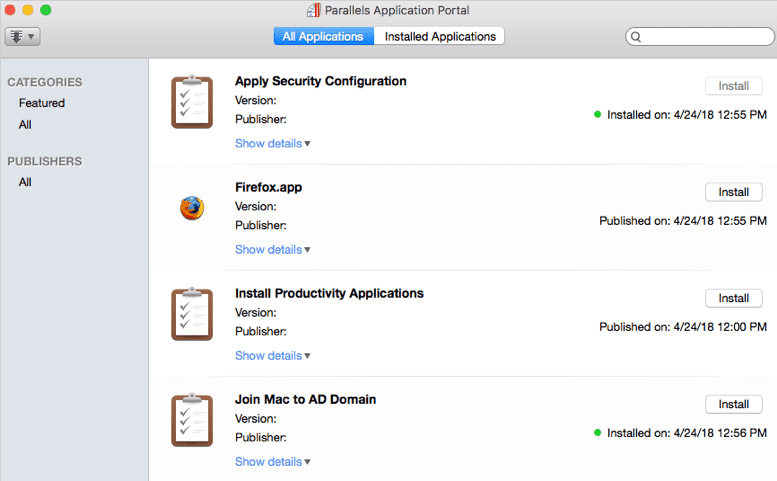
Task: Click 'Installed on: 4/24/18 12:56 PM' text
Action: pyautogui.click(x=687, y=433)
